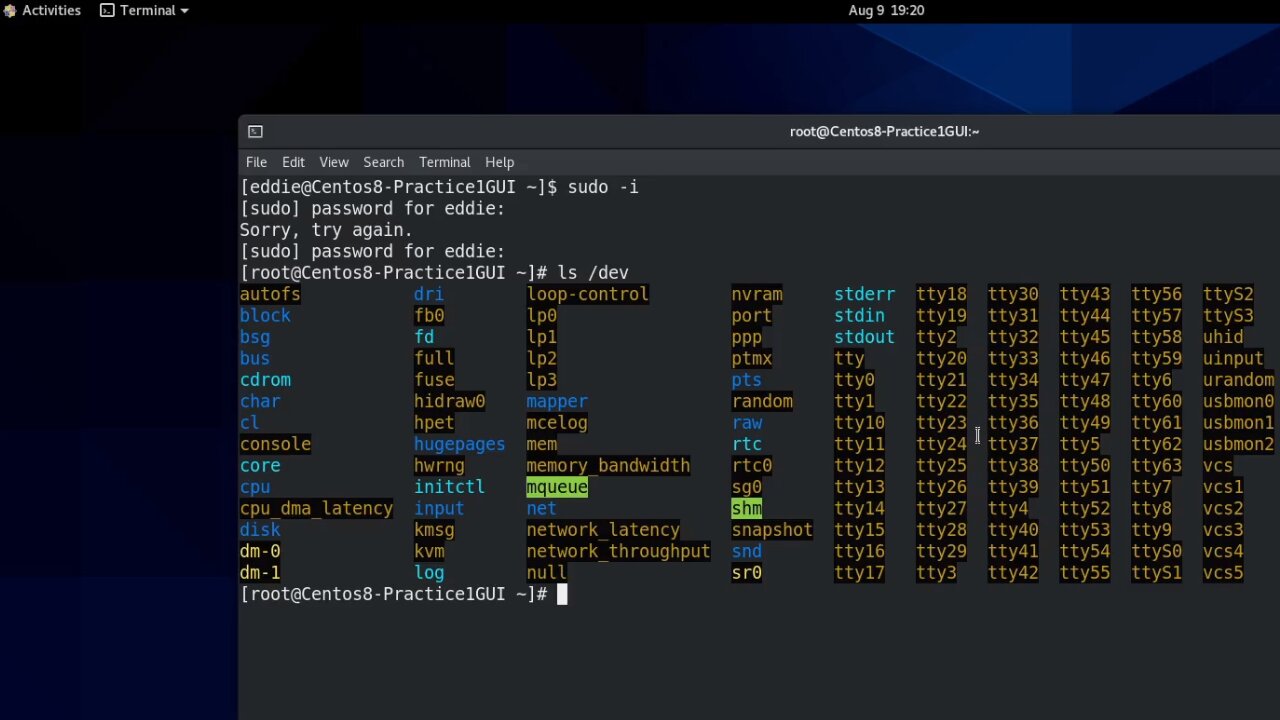This screenshot has width=1280, height=720.
Task: Click the 'fb0' entry
Action: coord(429,315)
